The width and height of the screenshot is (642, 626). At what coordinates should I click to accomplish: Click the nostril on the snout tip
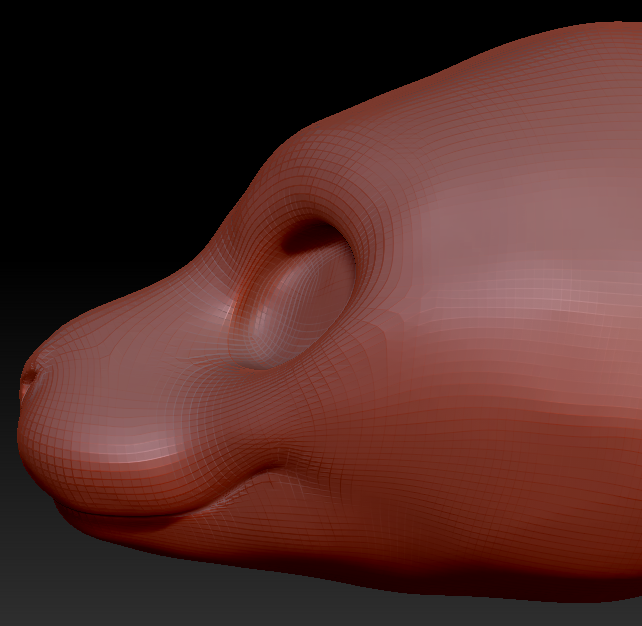(29, 377)
